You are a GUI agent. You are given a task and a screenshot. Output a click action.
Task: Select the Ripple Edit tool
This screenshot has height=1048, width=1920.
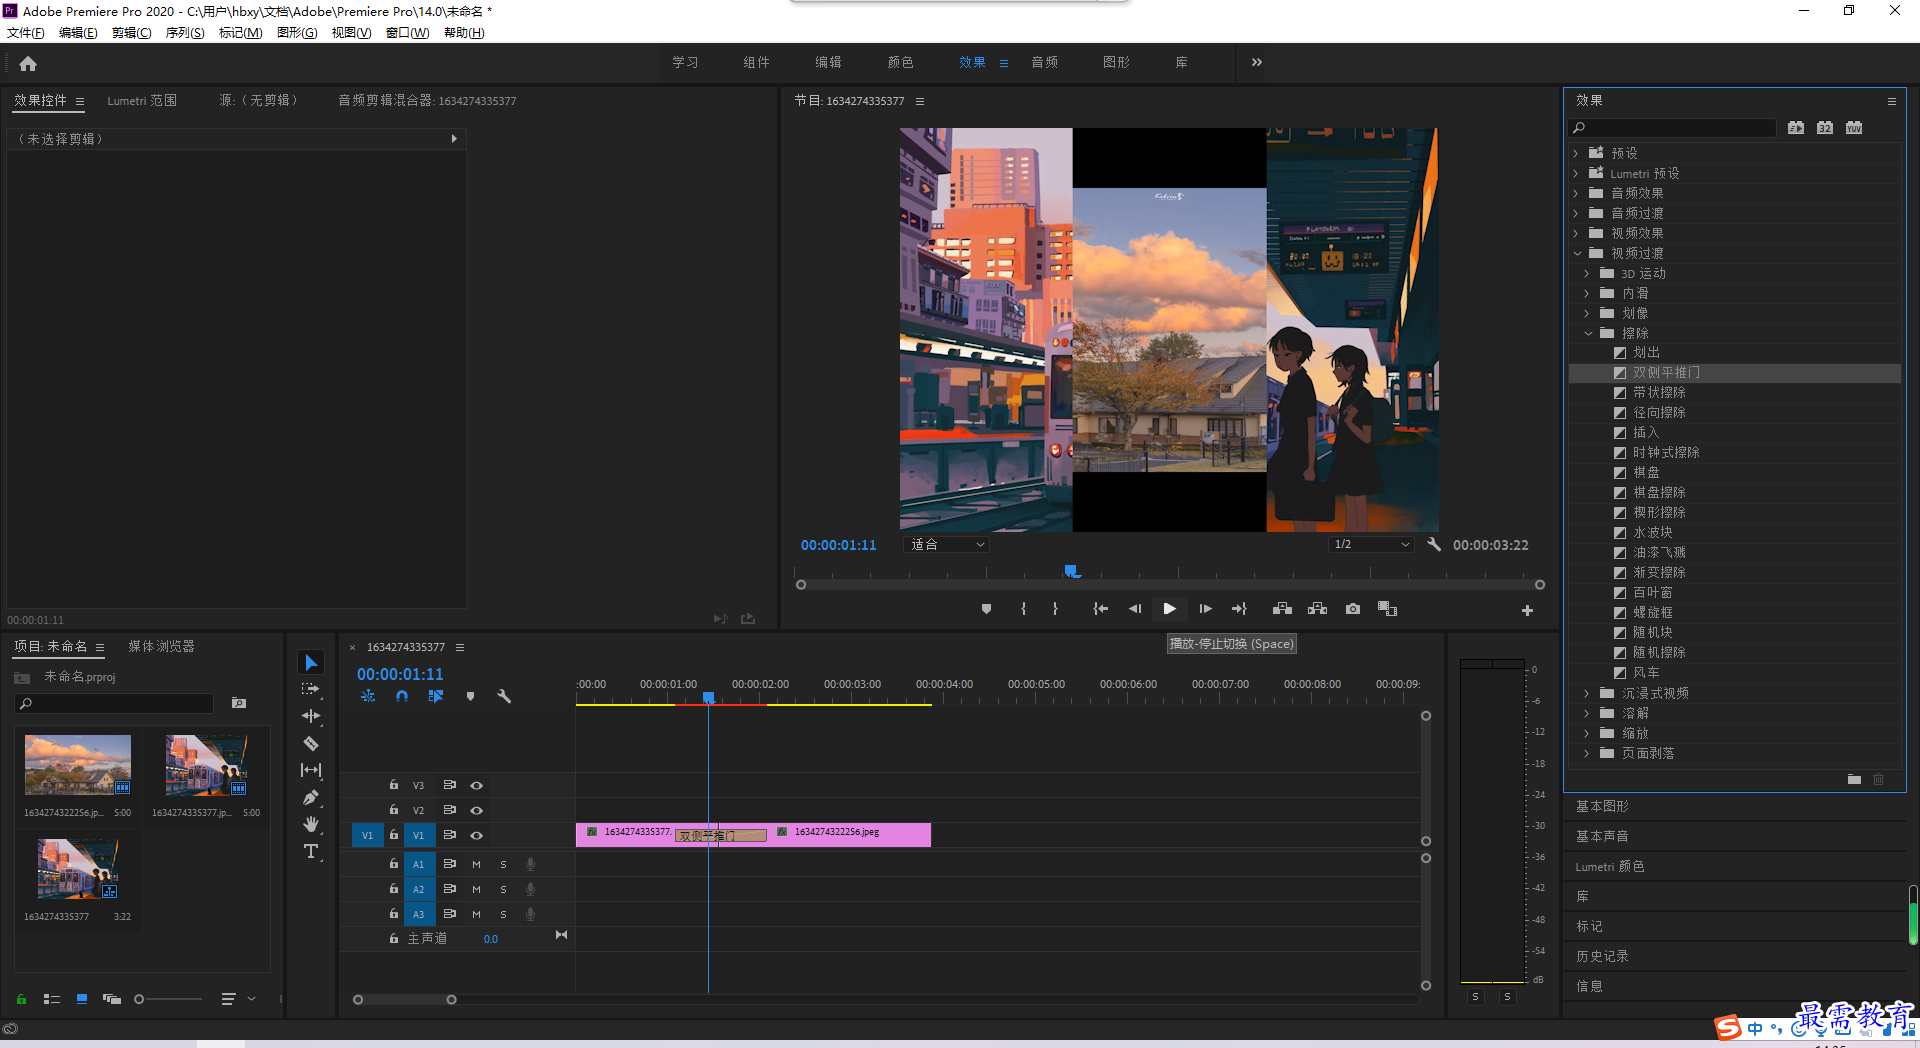pos(311,716)
